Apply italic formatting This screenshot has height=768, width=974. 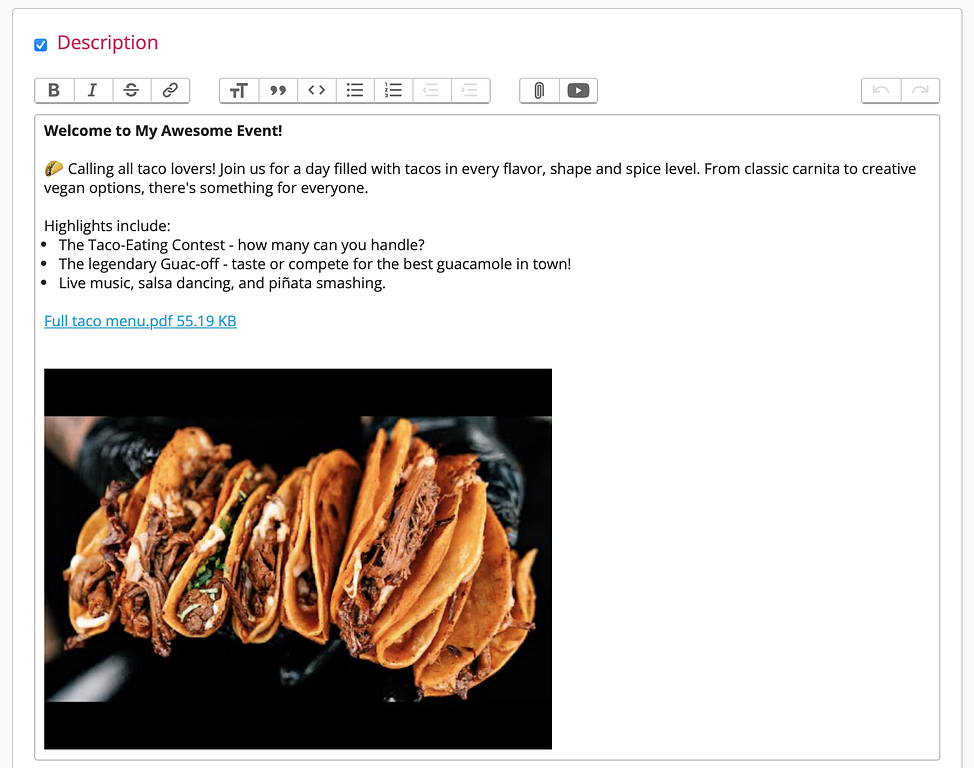tap(92, 90)
